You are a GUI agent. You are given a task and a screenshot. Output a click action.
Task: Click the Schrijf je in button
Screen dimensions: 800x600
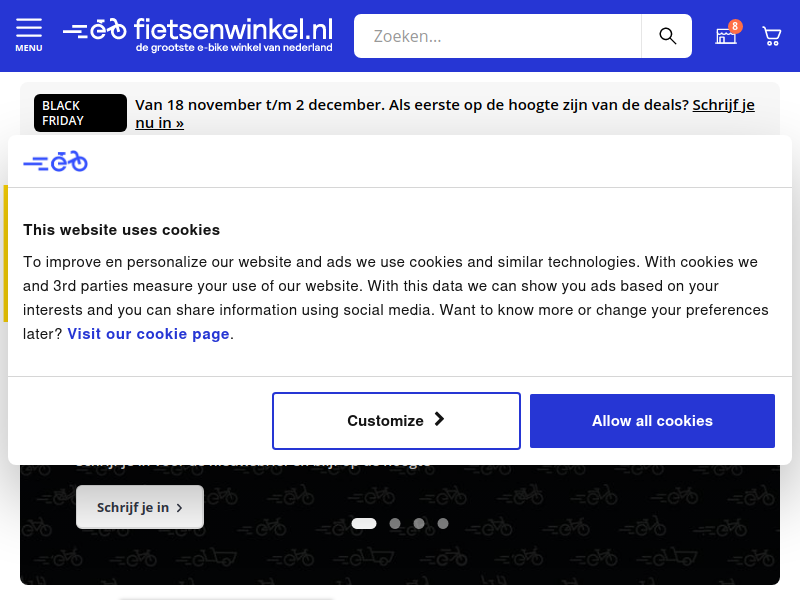(x=140, y=507)
